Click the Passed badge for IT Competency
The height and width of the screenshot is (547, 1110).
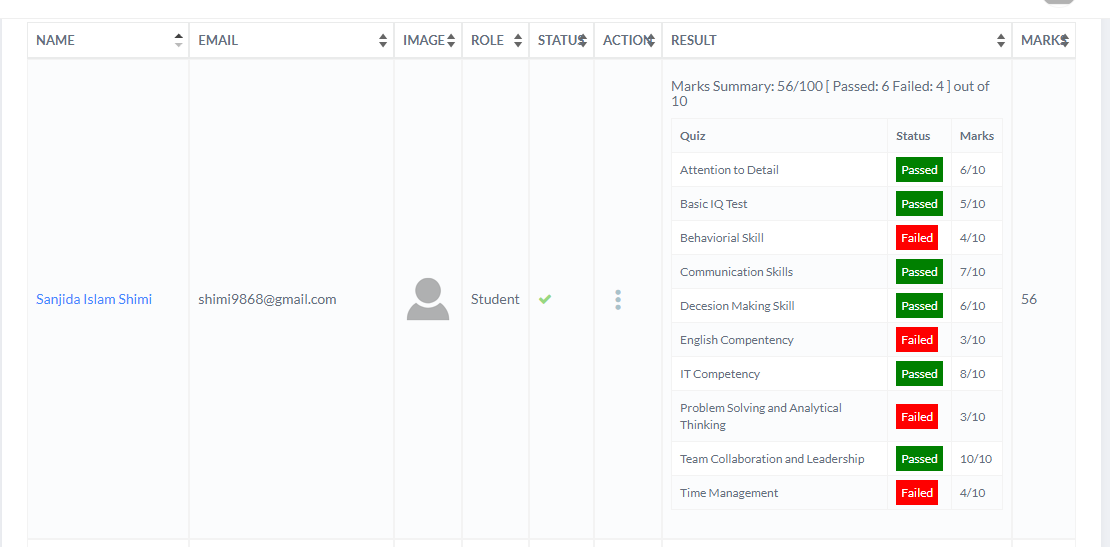919,374
